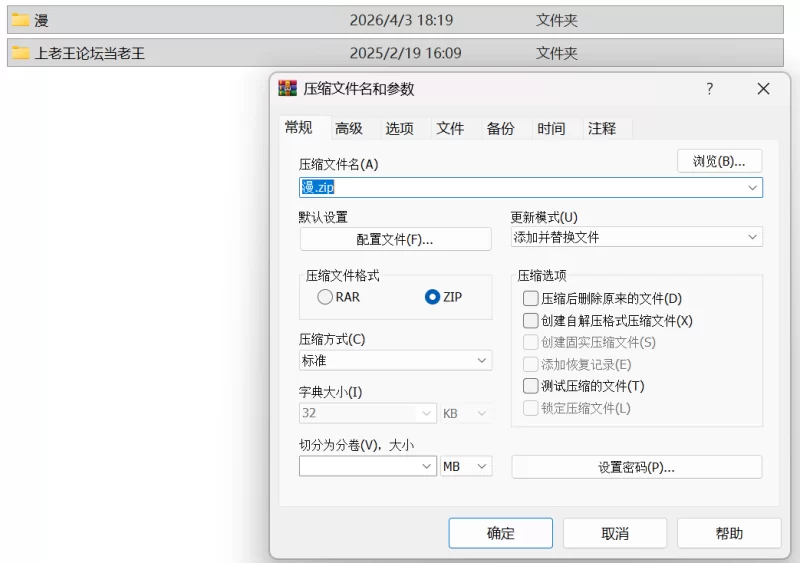Toggle 测试压缩的文件 checkbox

click(531, 386)
